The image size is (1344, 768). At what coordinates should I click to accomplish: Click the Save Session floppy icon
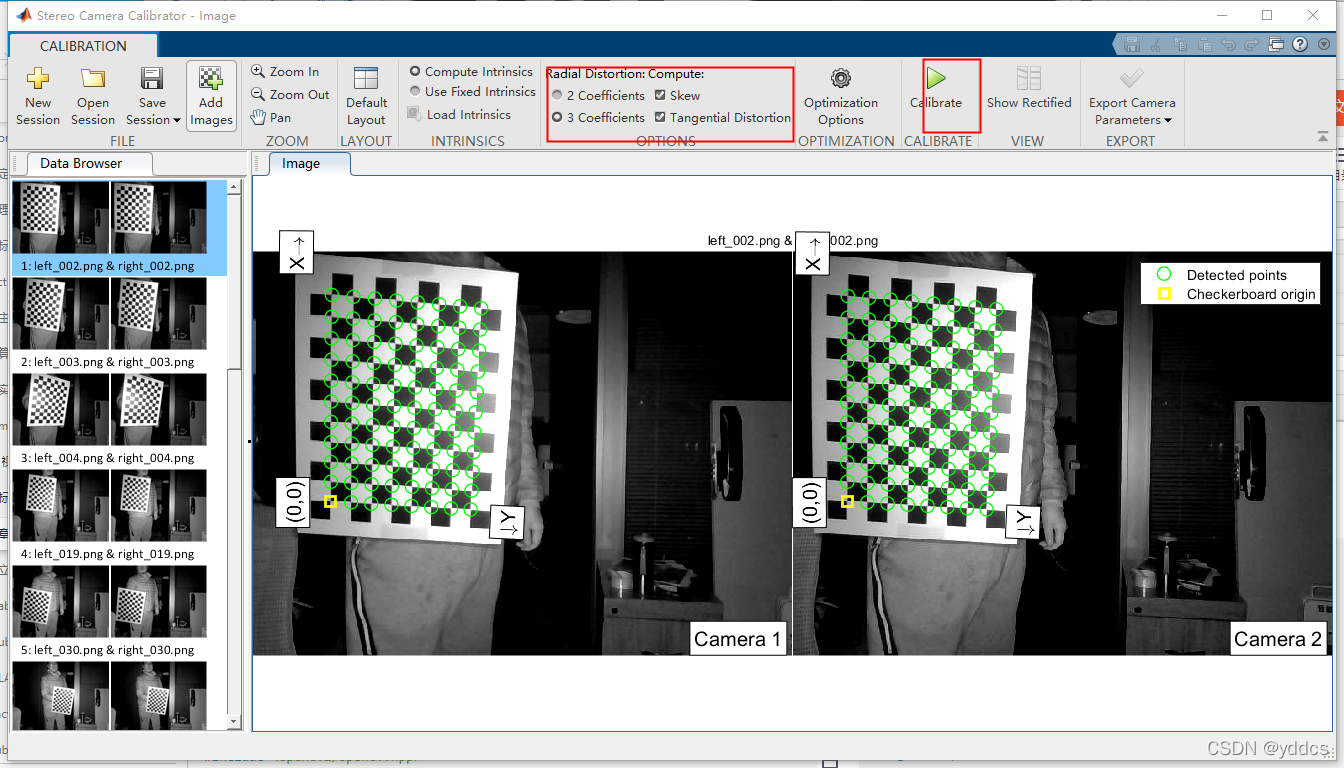[152, 79]
